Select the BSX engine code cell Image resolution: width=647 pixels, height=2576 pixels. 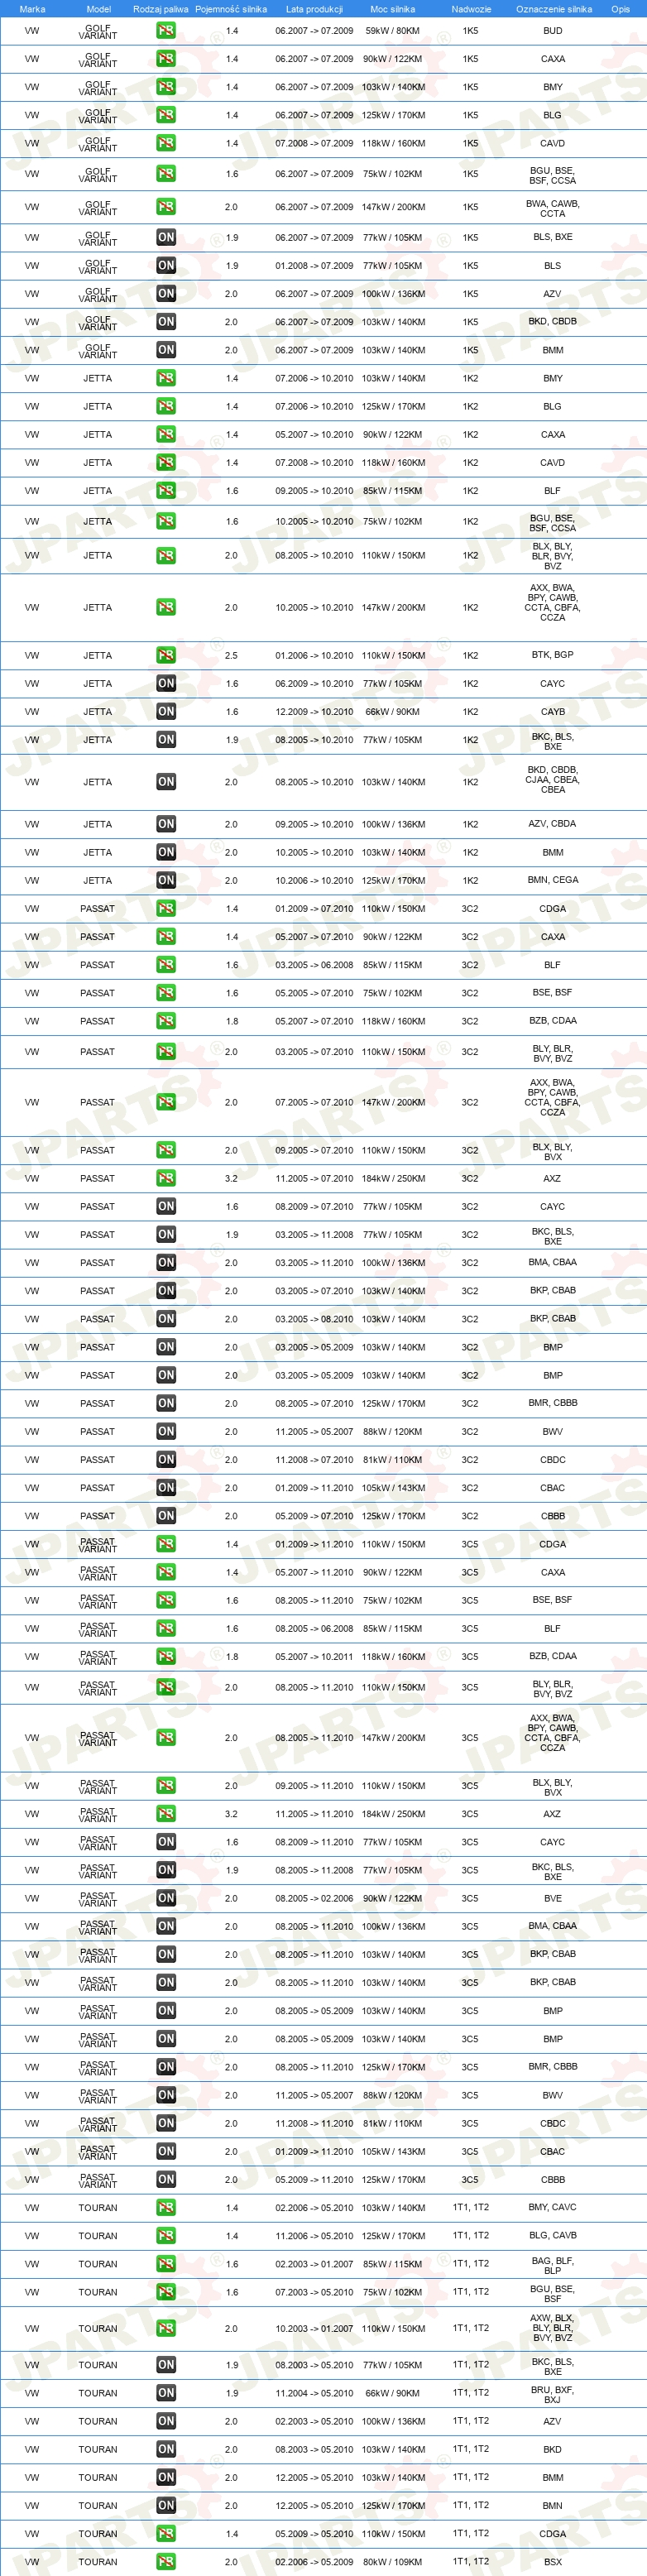(553, 2562)
